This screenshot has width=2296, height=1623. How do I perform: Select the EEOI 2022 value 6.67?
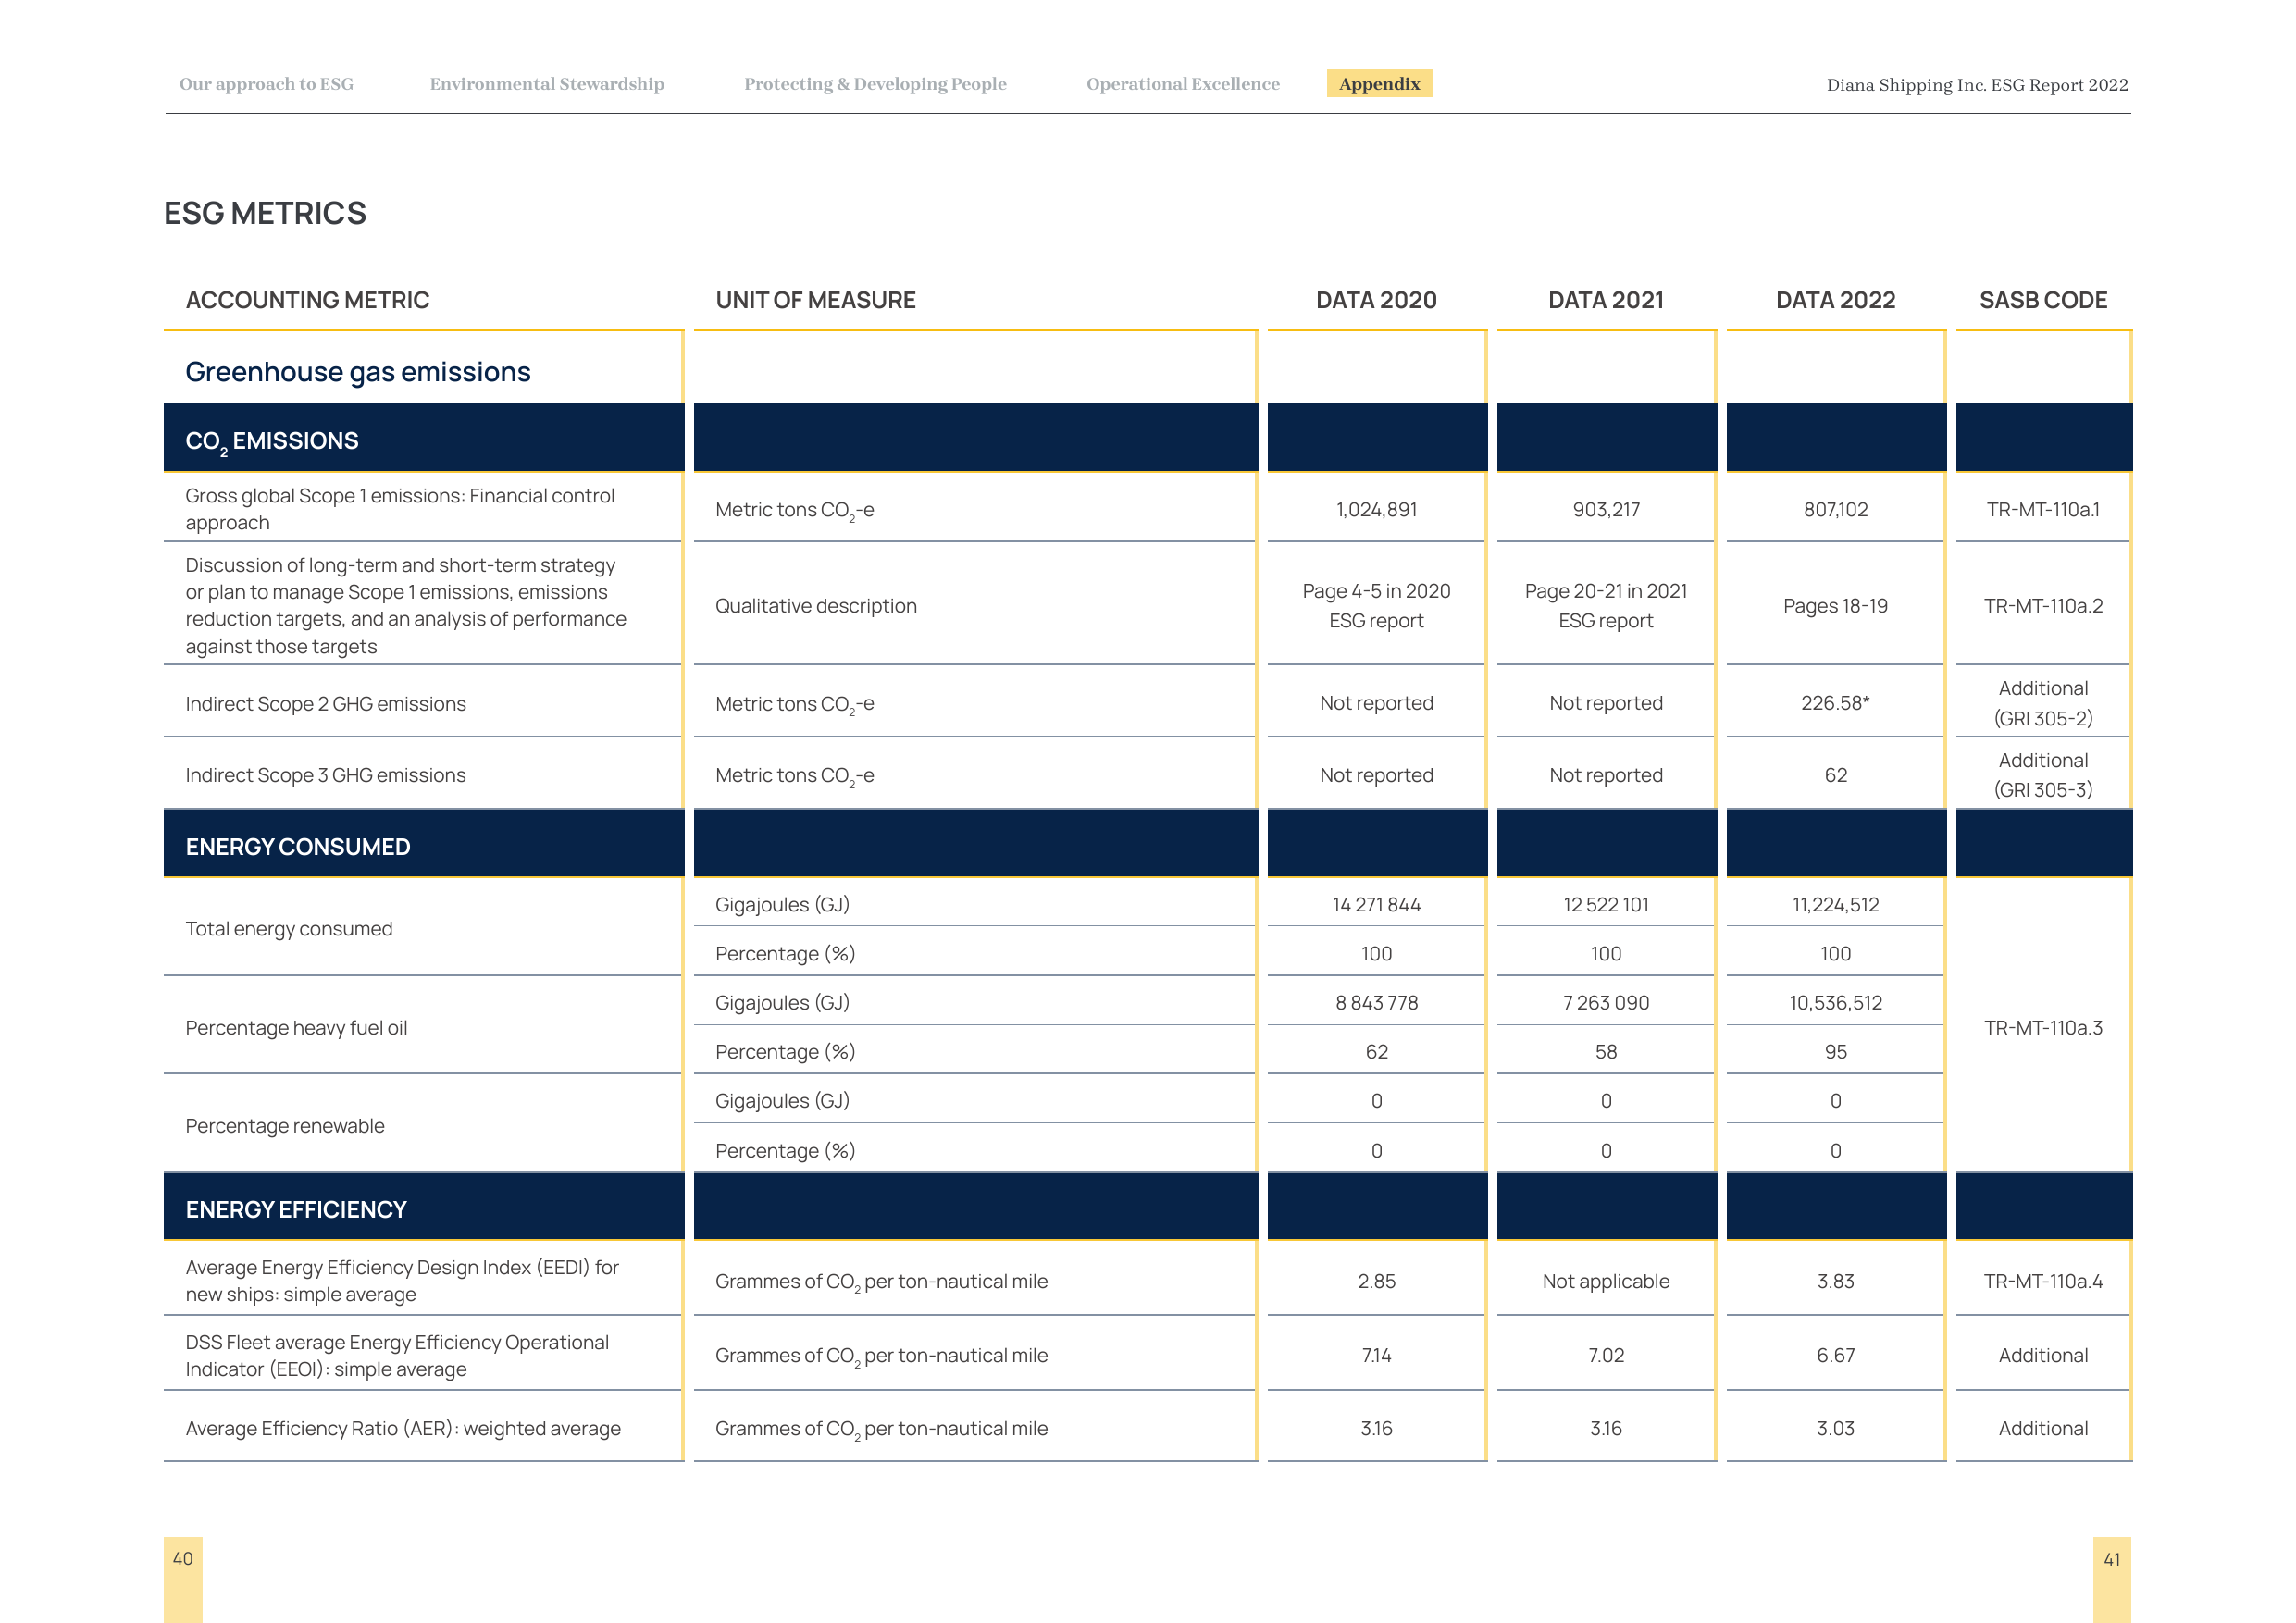(1835, 1356)
